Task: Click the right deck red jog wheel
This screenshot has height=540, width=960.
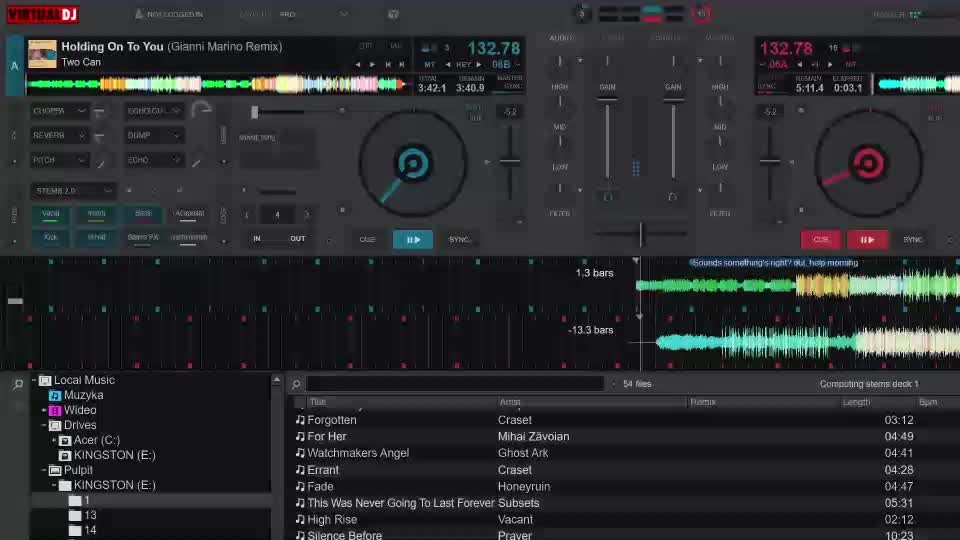Action: click(x=868, y=163)
